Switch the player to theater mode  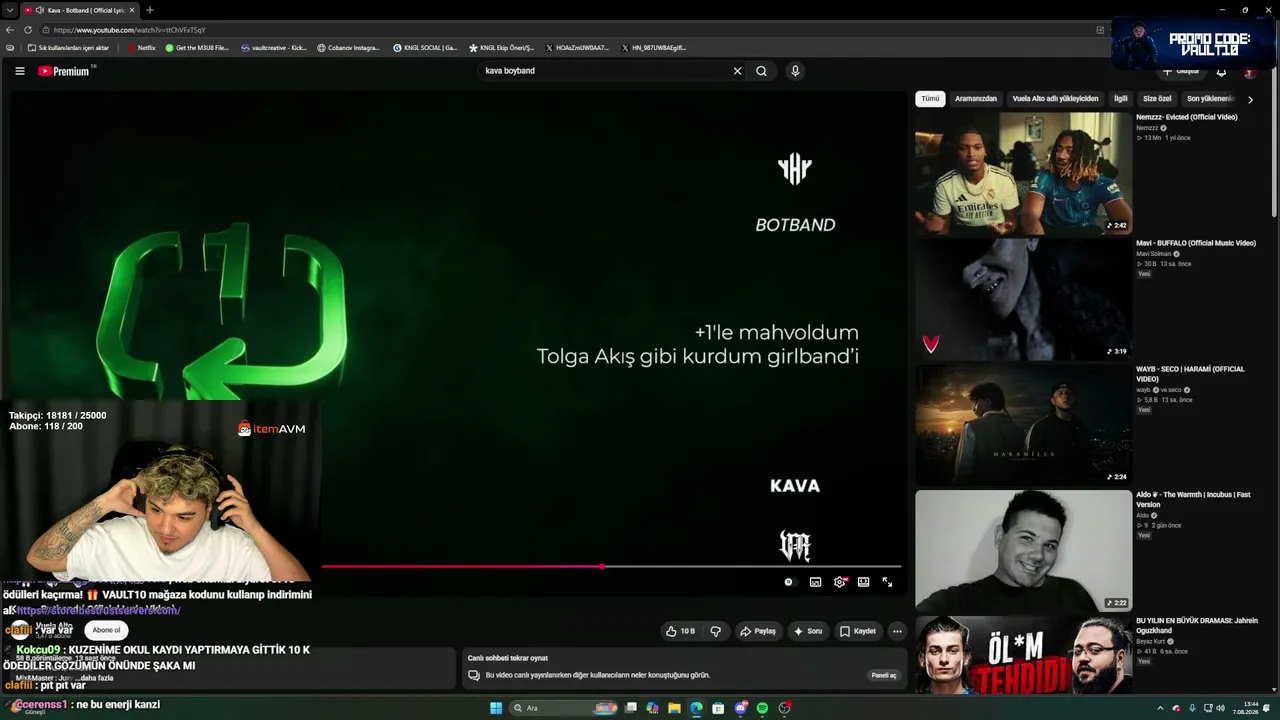point(863,582)
